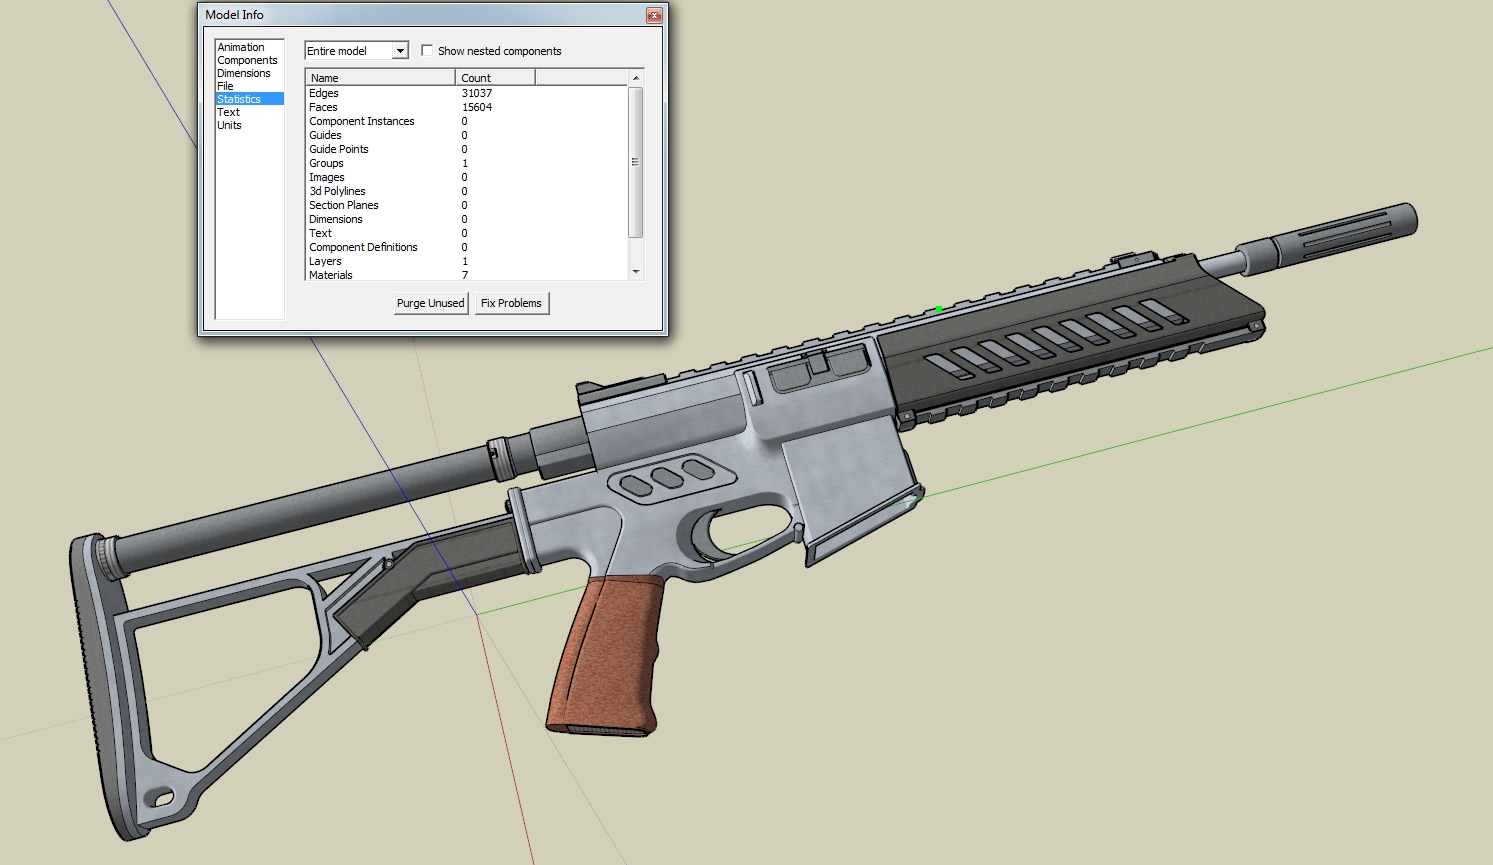Screen dimensions: 1493x865
Task: Click the Purge Unused button
Action: [430, 303]
